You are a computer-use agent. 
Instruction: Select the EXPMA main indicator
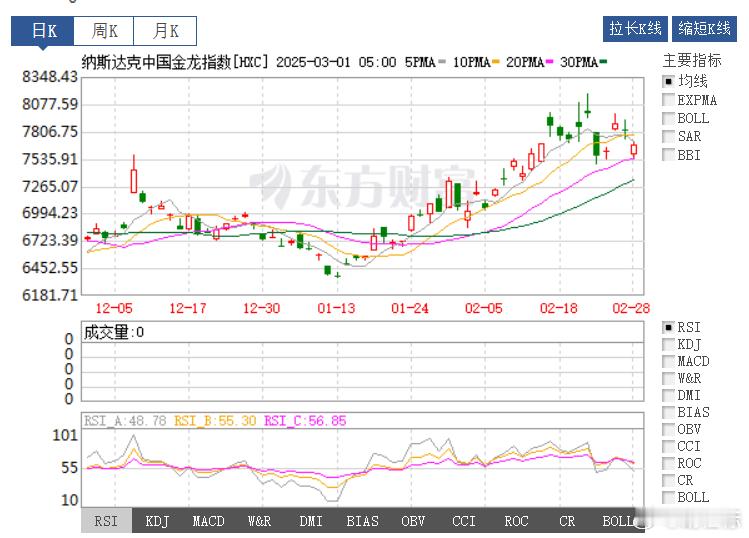pos(668,100)
